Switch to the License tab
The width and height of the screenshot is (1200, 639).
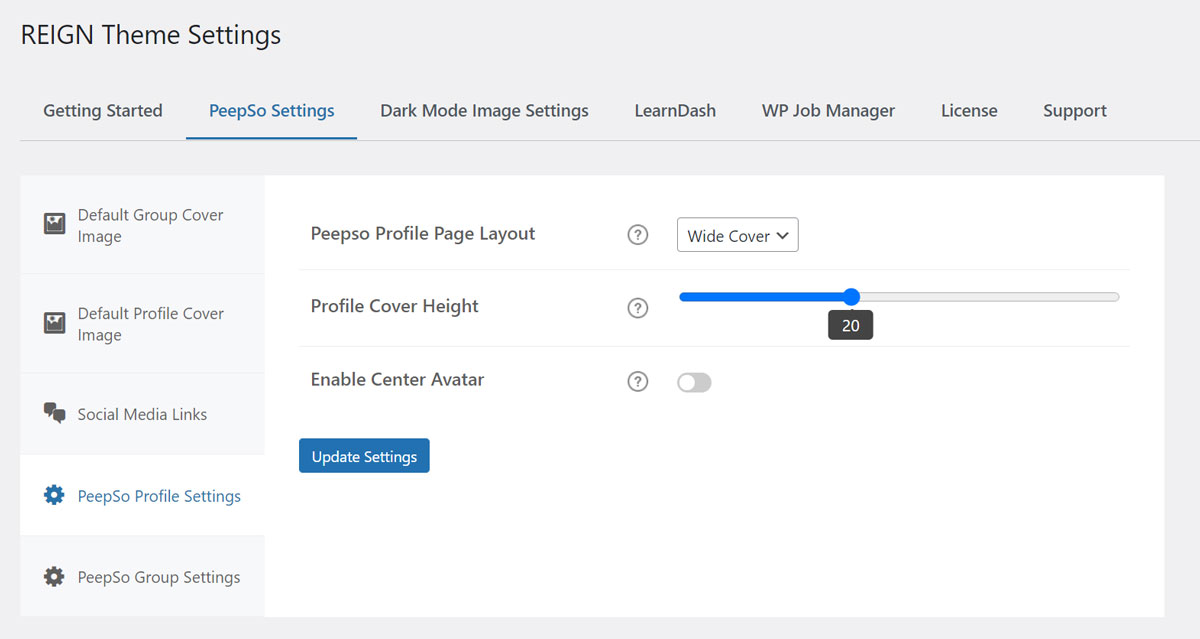coord(969,111)
